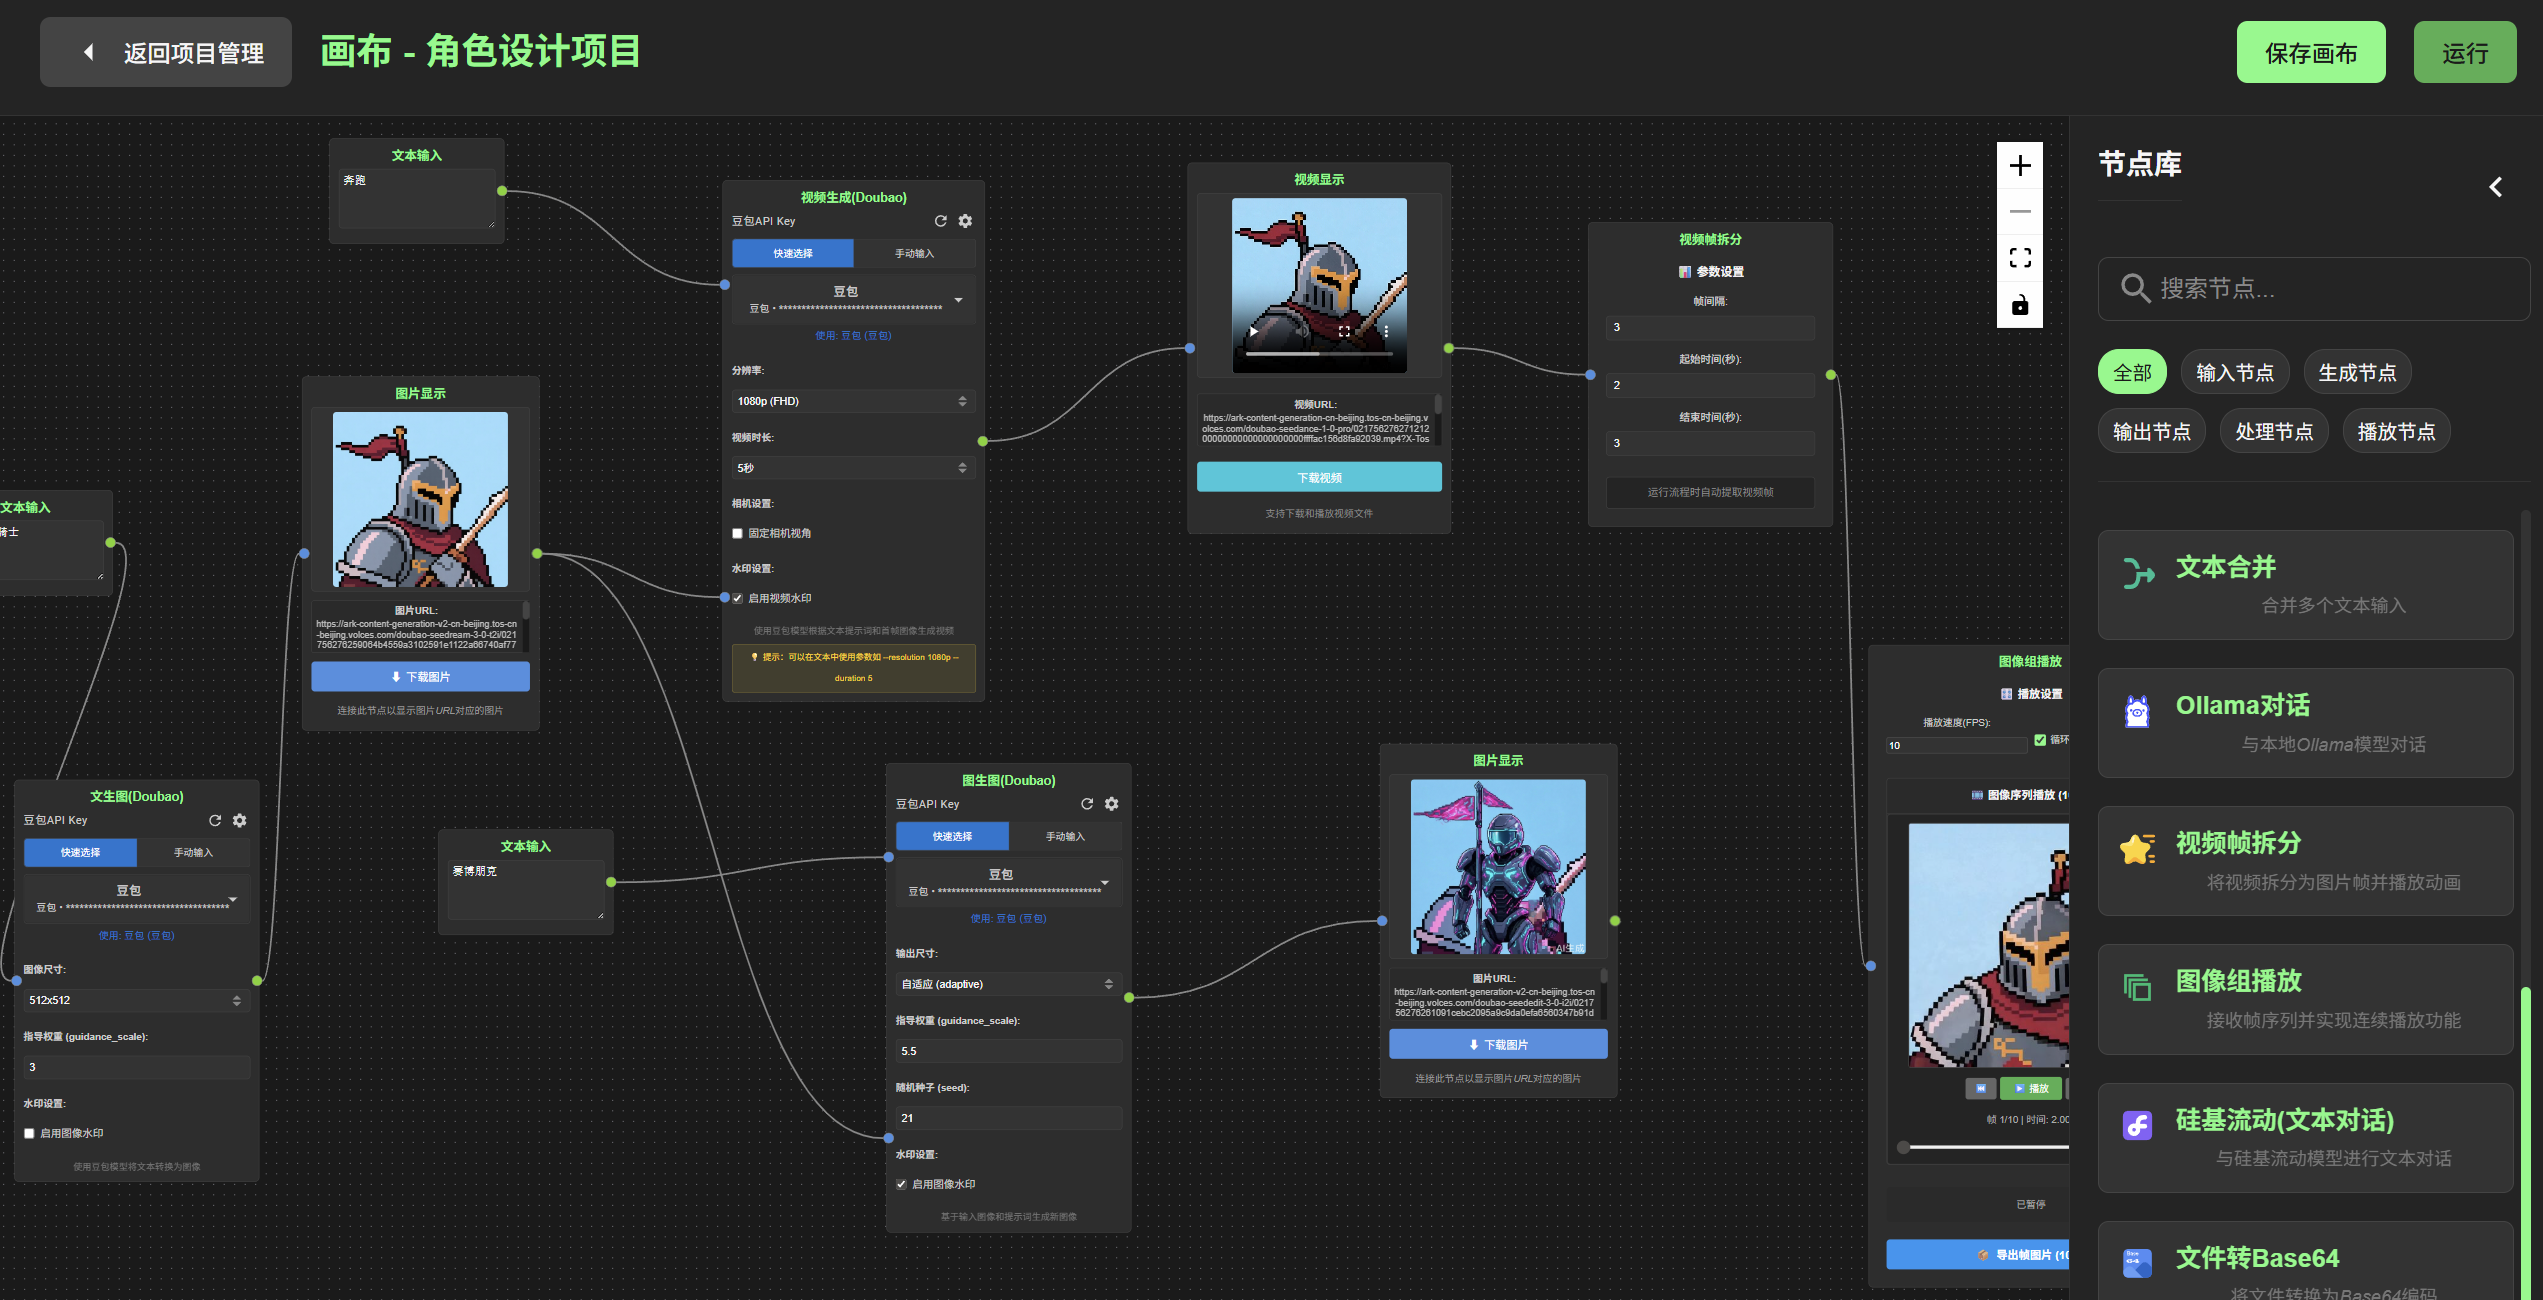
Task: Click the Ollama对话 llama icon
Action: pyautogui.click(x=2137, y=712)
